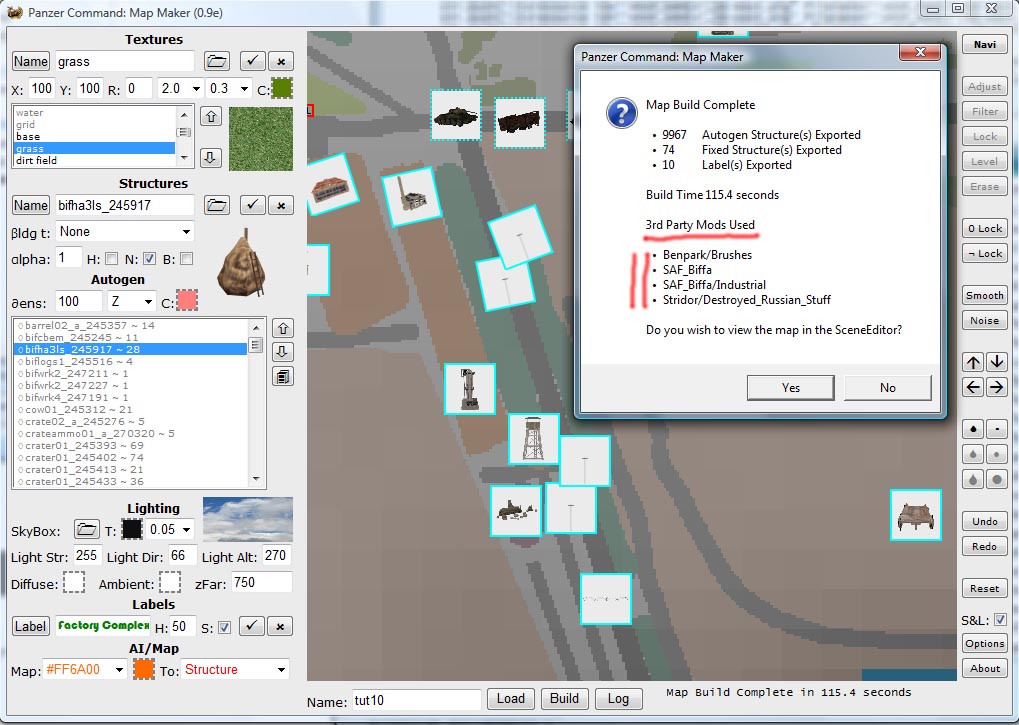Click the Navi button
The image size is (1019, 725).
pyautogui.click(x=985, y=44)
